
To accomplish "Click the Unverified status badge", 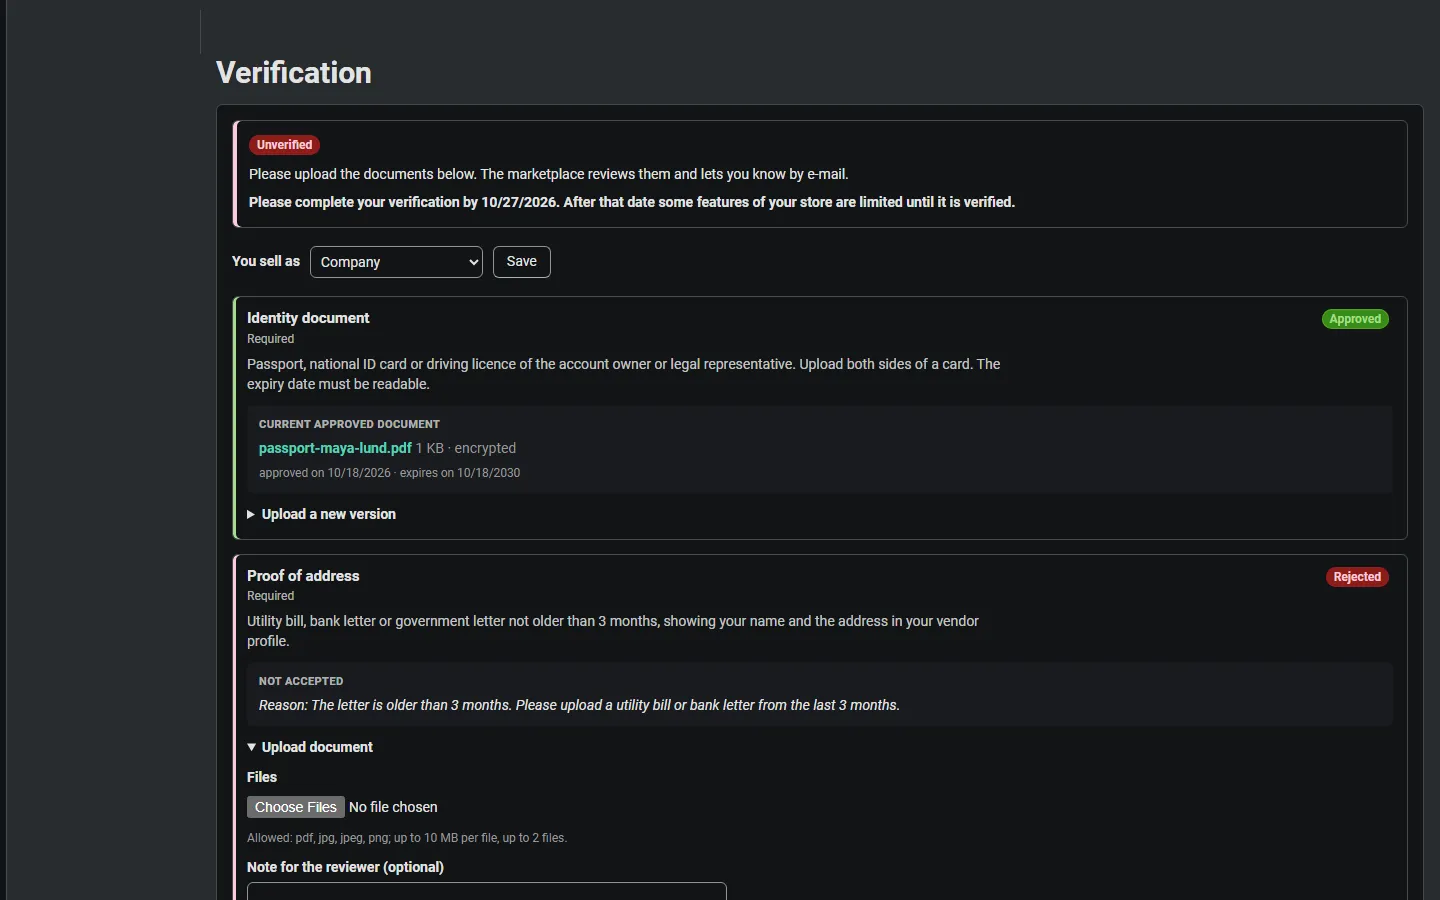I will pyautogui.click(x=285, y=145).
